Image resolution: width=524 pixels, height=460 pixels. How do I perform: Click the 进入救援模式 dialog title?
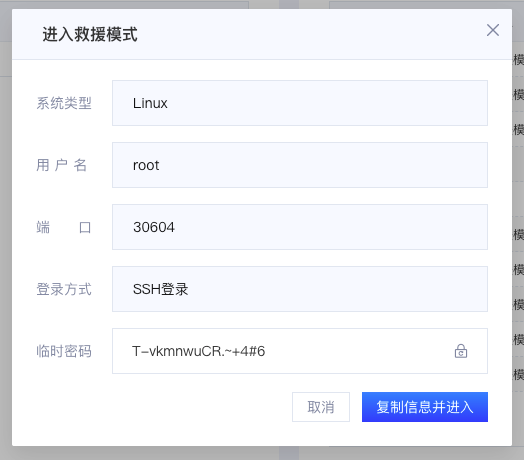[x=90, y=34]
